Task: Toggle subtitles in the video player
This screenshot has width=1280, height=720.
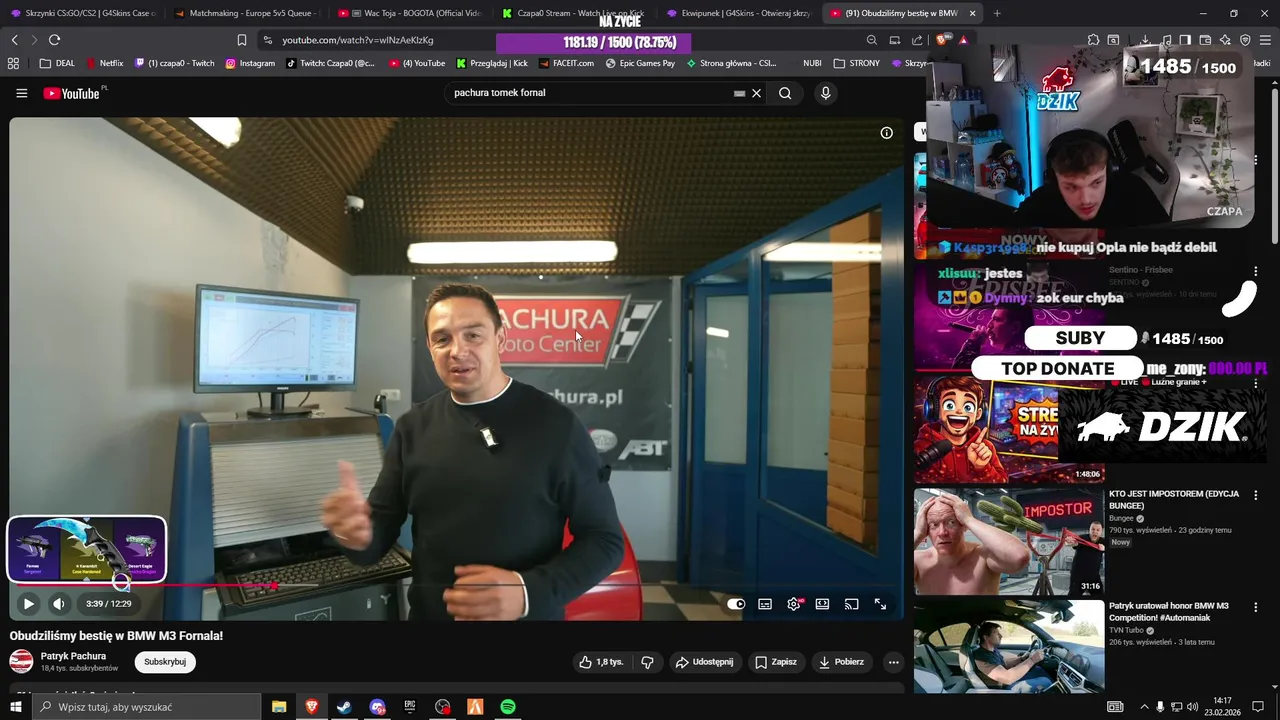Action: [x=765, y=604]
